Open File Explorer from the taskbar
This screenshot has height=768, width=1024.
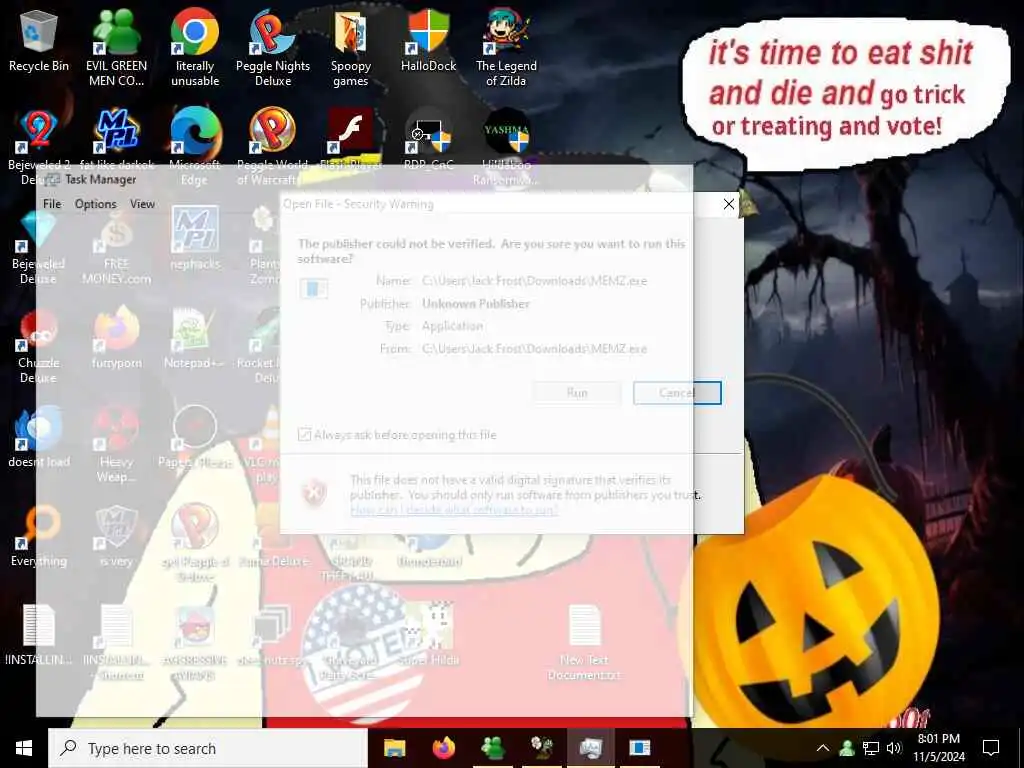tap(394, 748)
